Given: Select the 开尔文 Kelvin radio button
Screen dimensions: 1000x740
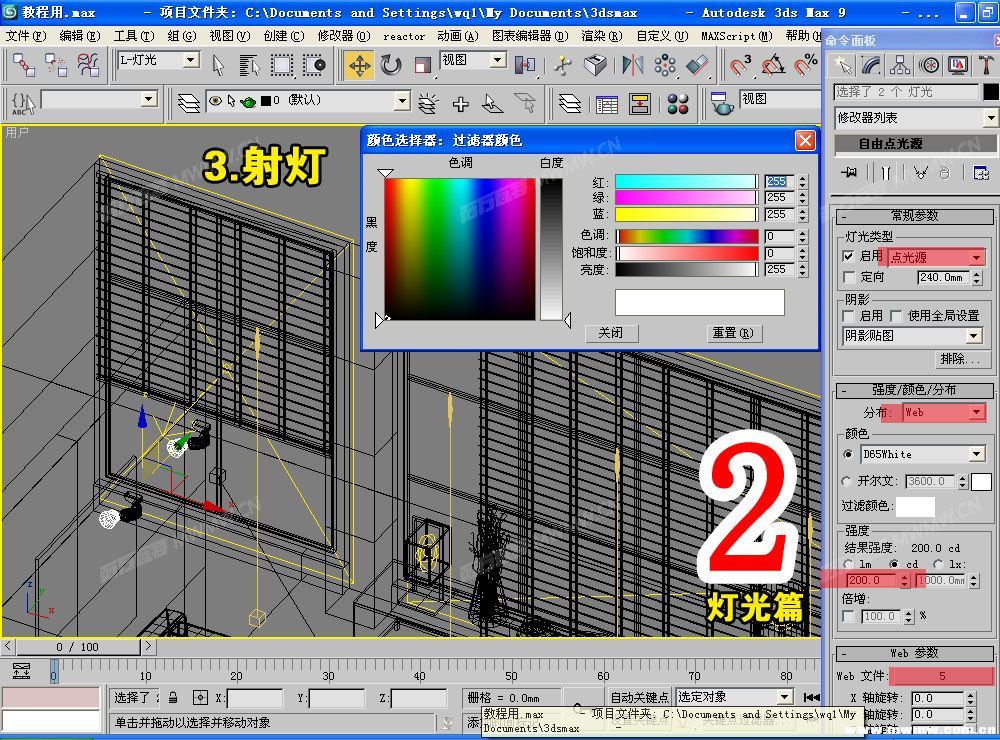Looking at the screenshot, I should click(847, 481).
